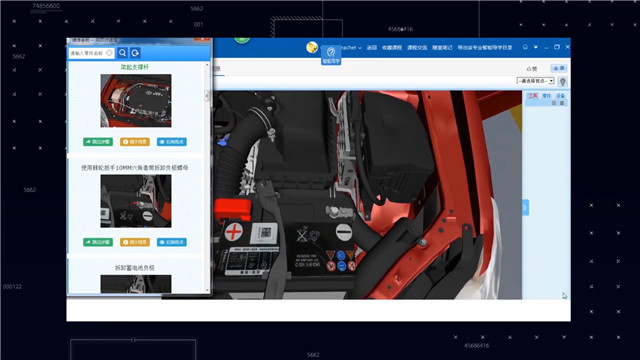
Task: Click the 全屏 fullscreen button
Action: (x=558, y=68)
